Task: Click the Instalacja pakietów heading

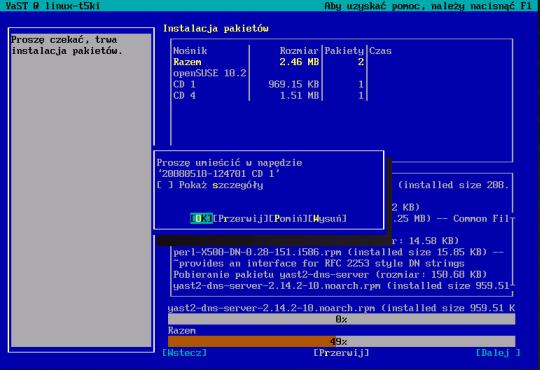Action: point(216,29)
